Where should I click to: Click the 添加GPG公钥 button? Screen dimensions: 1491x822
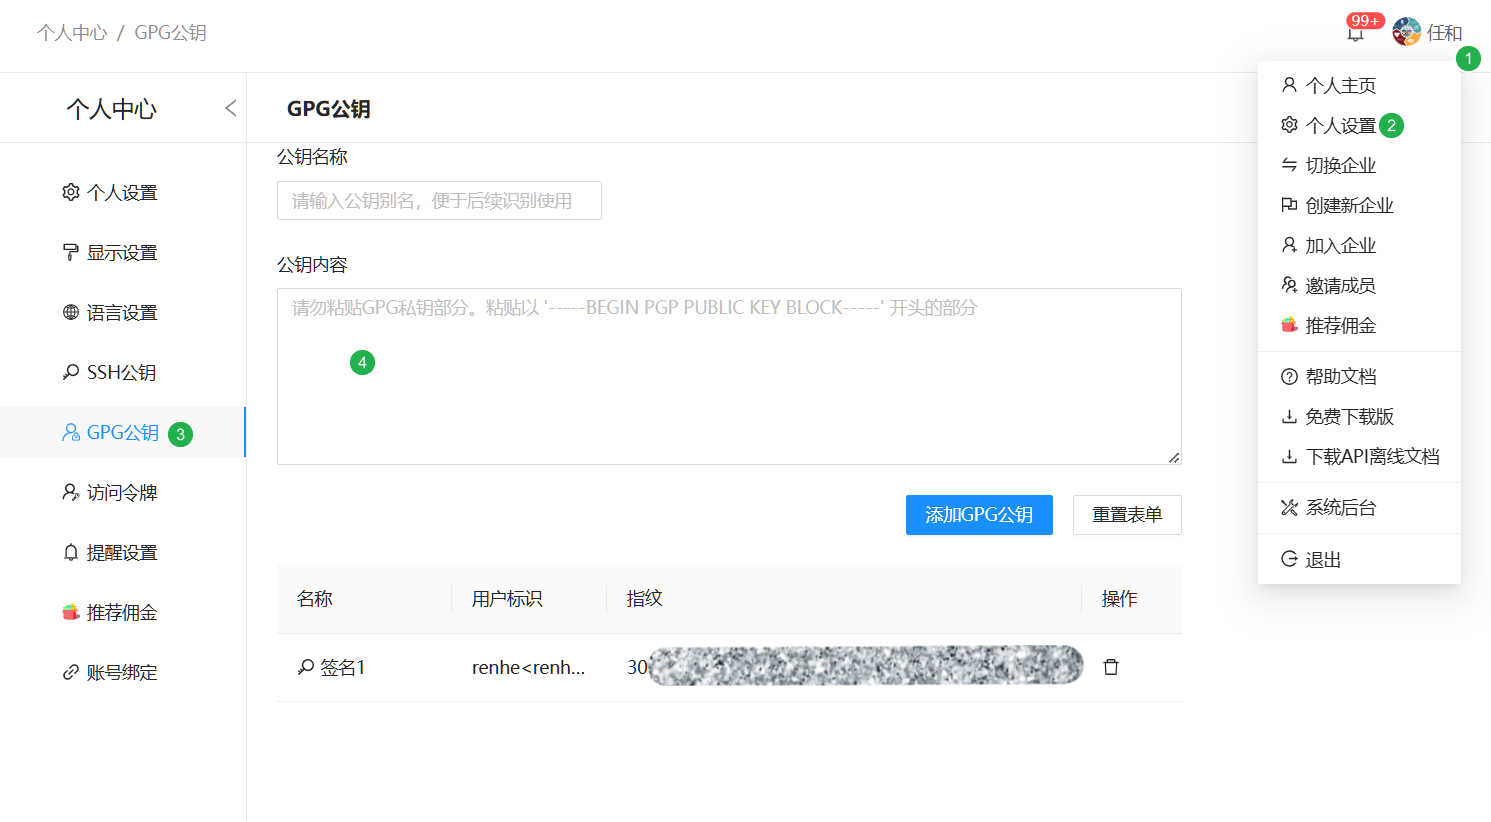(978, 515)
